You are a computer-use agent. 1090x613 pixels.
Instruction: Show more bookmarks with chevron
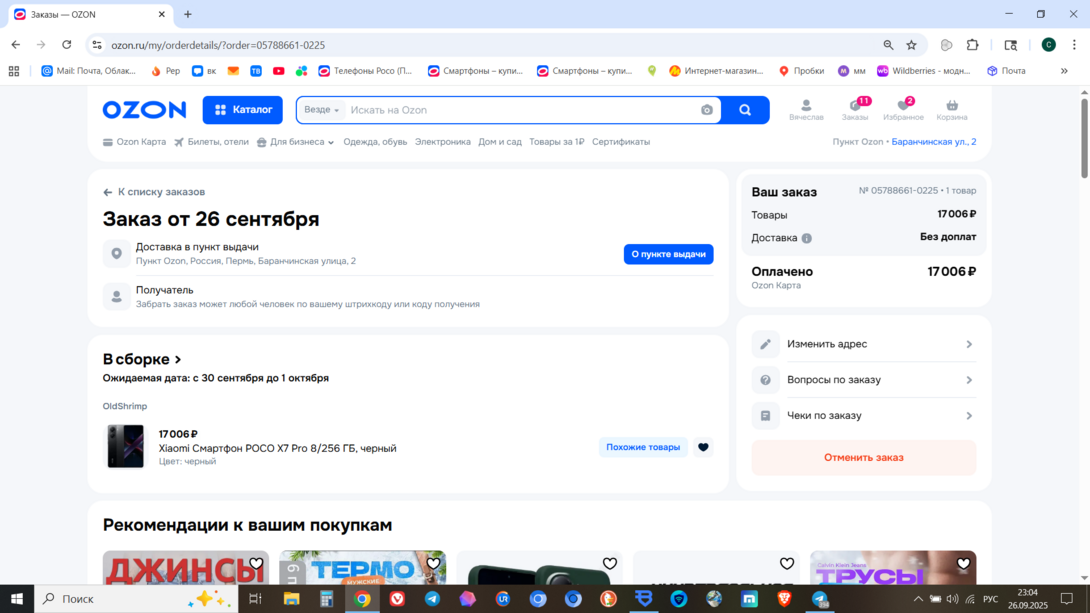click(x=1064, y=71)
